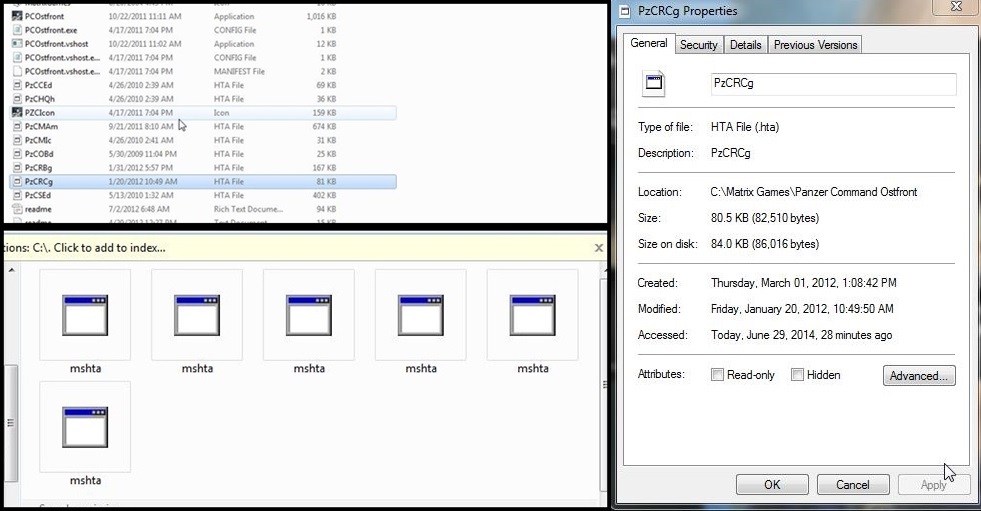The width and height of the screenshot is (981, 511).
Task: Click the PCOstfront.vshost MANIFEST file icon
Action: point(17,71)
